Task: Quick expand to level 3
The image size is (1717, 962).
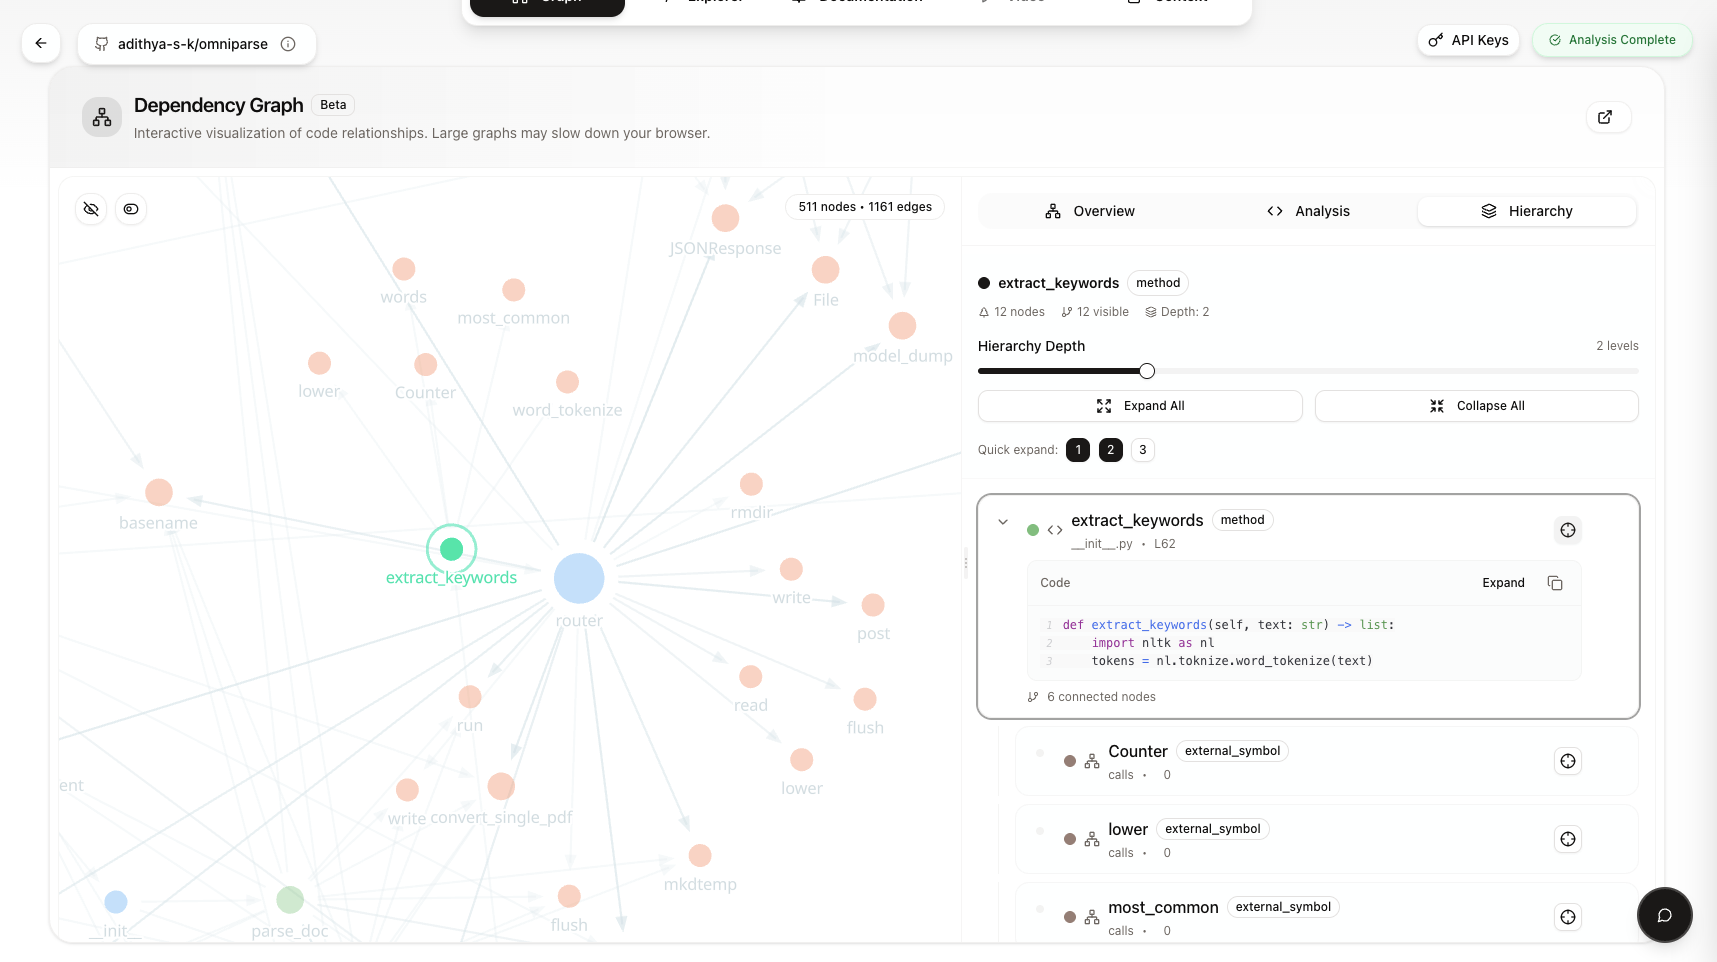Action: [x=1142, y=450]
